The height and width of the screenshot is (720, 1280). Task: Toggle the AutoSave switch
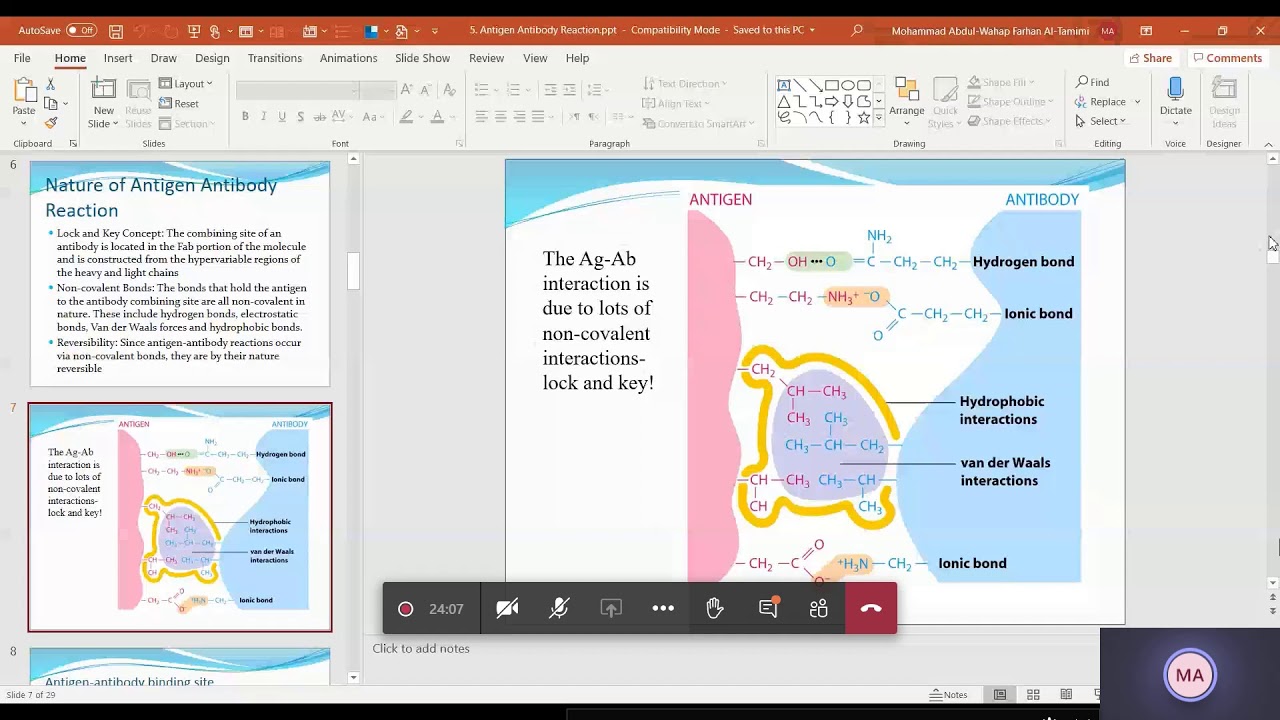81,31
